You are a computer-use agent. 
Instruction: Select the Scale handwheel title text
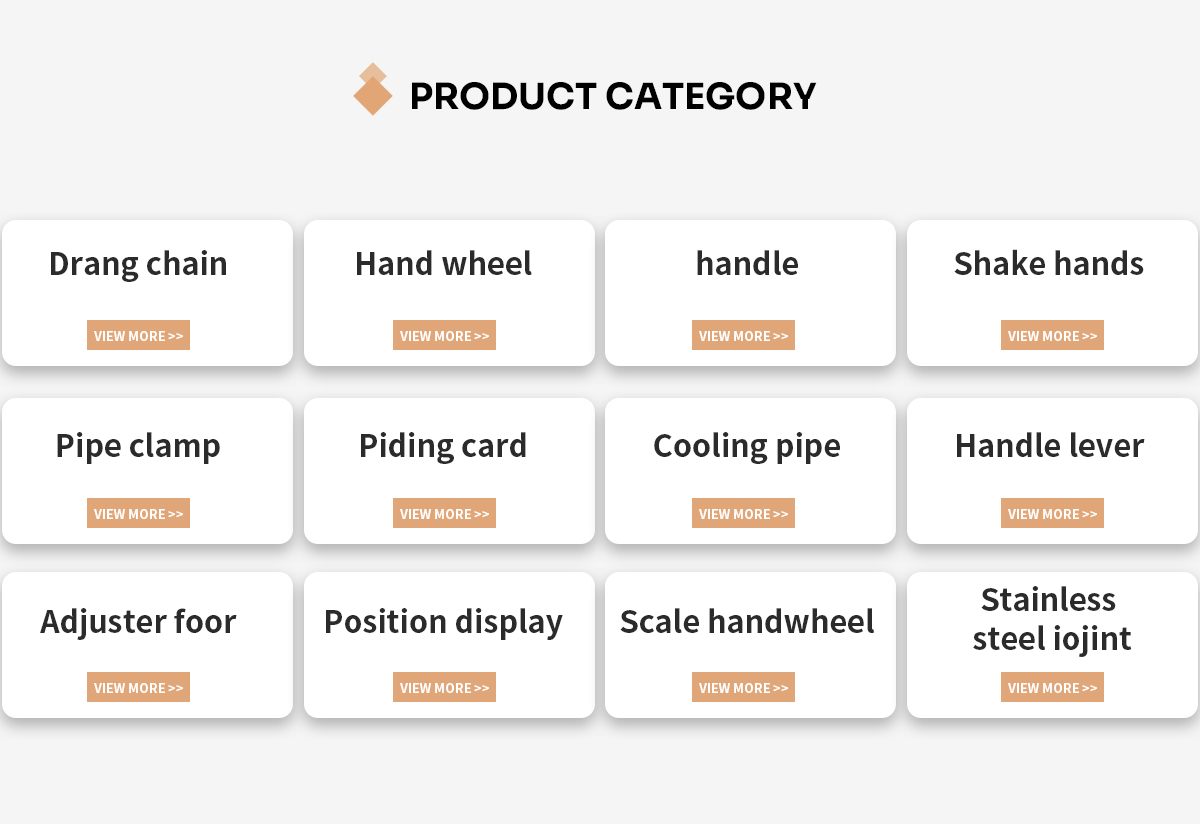pyautogui.click(x=747, y=622)
